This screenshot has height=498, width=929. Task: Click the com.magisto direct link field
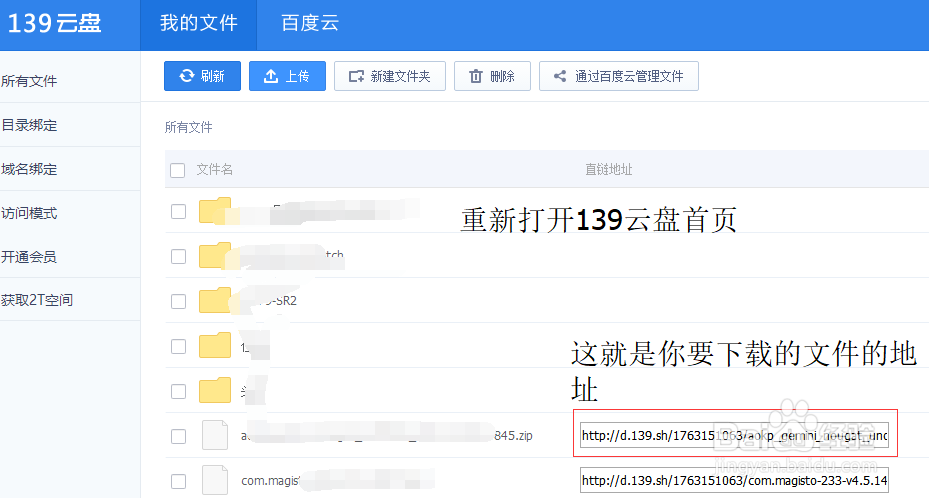734,480
